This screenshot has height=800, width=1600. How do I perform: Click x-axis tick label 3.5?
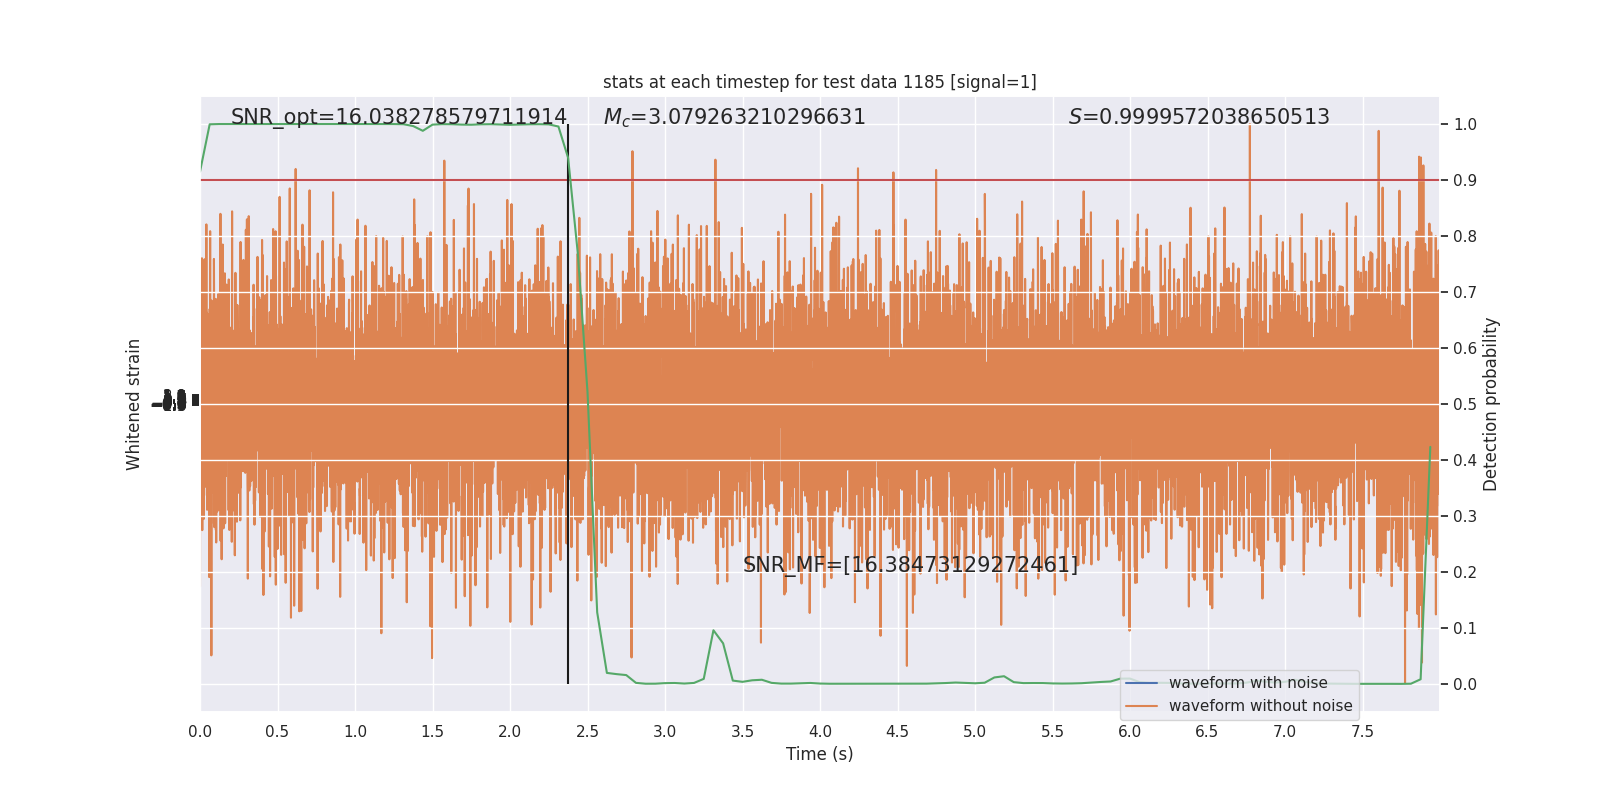point(742,732)
